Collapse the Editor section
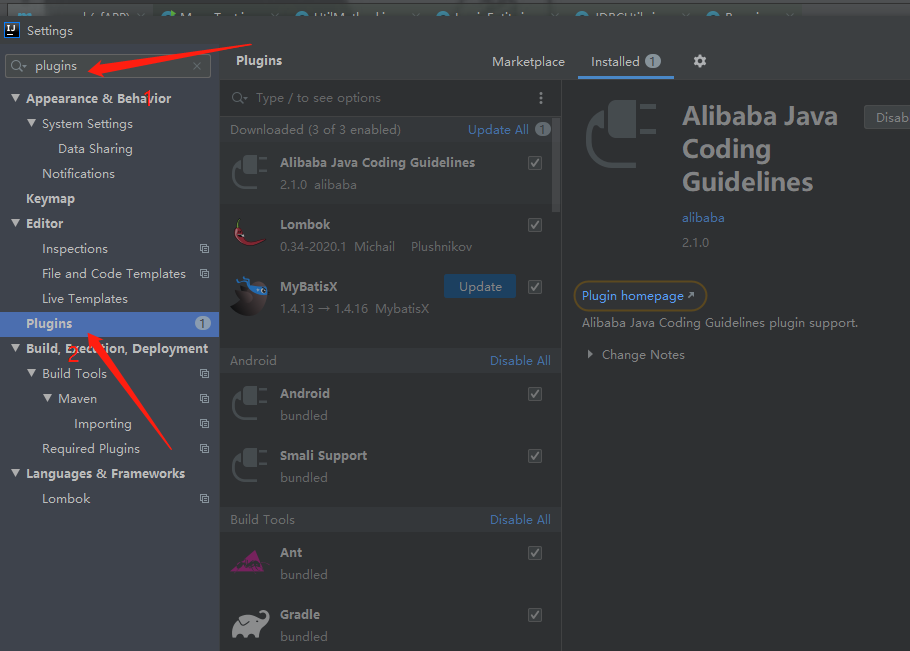 (16, 223)
